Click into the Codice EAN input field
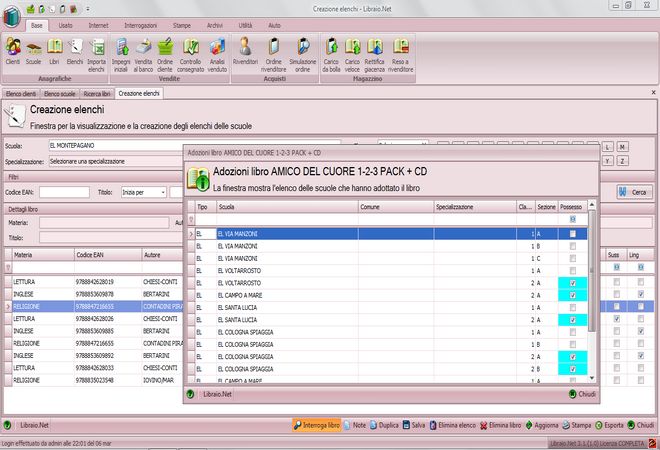The height and width of the screenshot is (450, 660). 64,192
